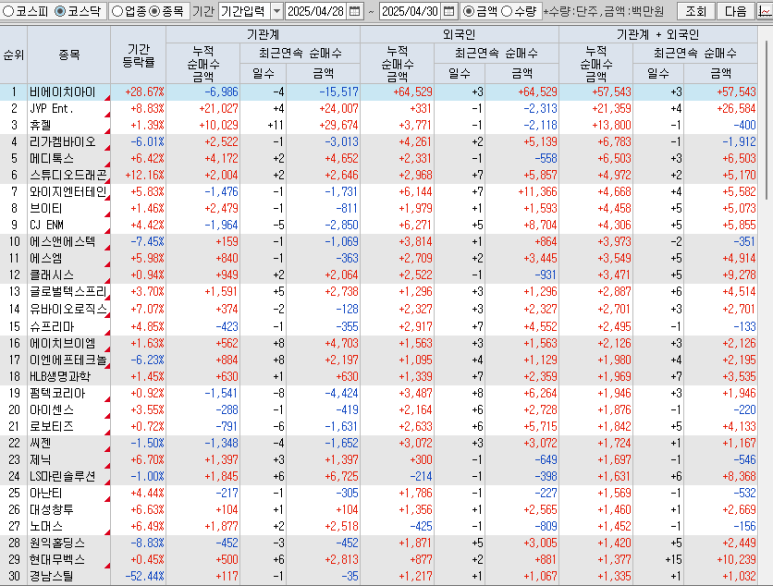Click the -52.44% change rate cell
This screenshot has height=586, width=773.
click(139, 576)
